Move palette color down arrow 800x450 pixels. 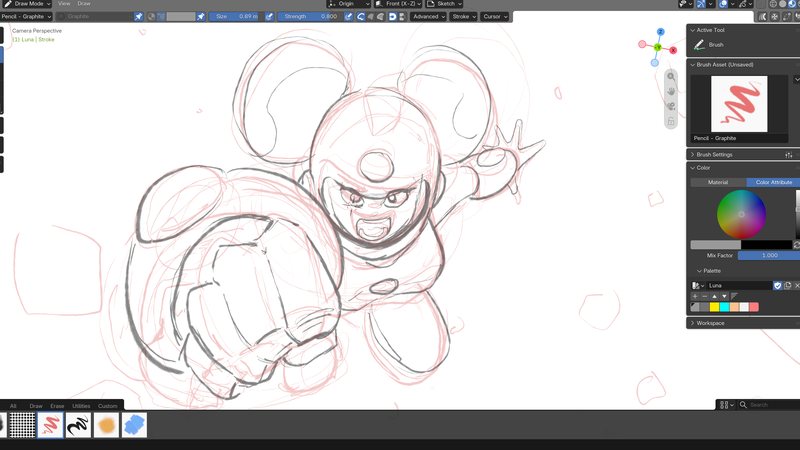pyautogui.click(x=724, y=296)
